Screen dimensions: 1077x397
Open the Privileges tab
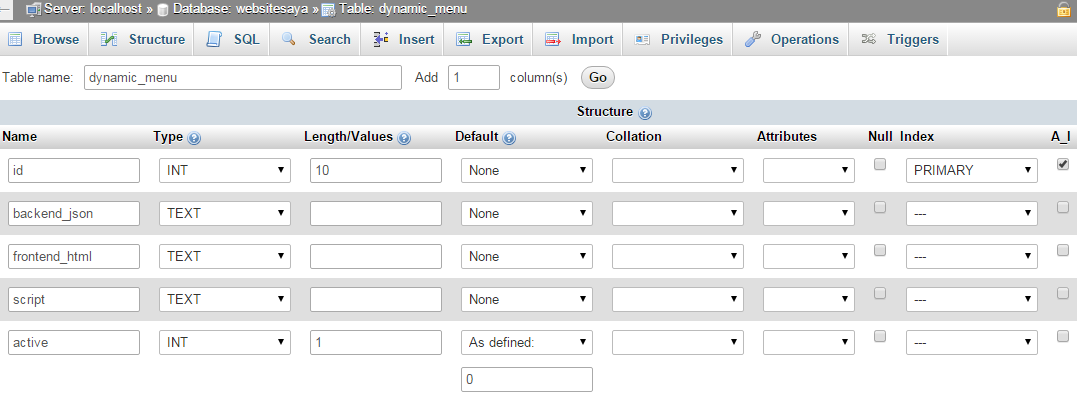pos(678,39)
